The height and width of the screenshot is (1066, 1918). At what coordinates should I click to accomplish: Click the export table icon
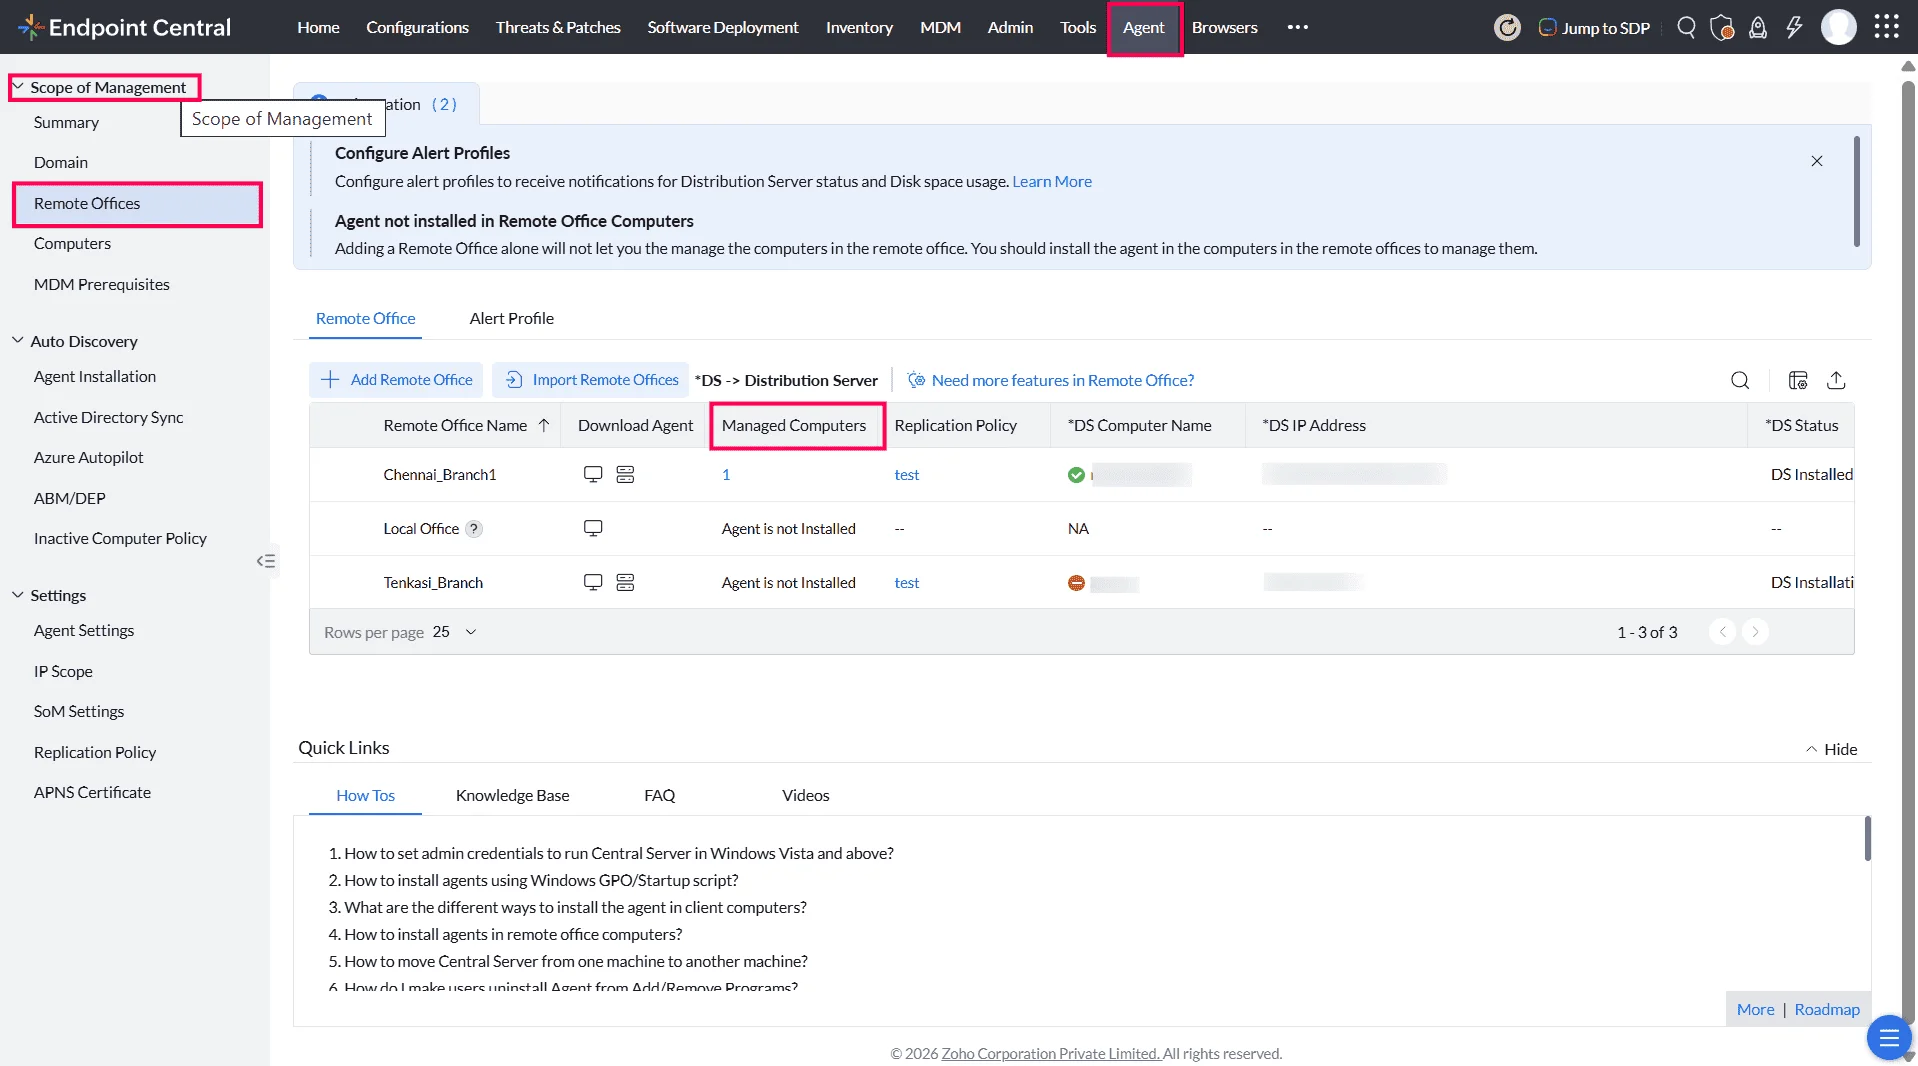coord(1836,380)
